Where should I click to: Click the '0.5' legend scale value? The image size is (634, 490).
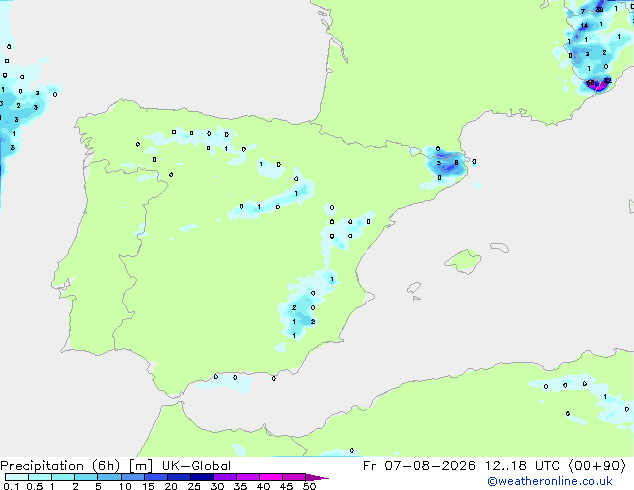[x=35, y=486]
